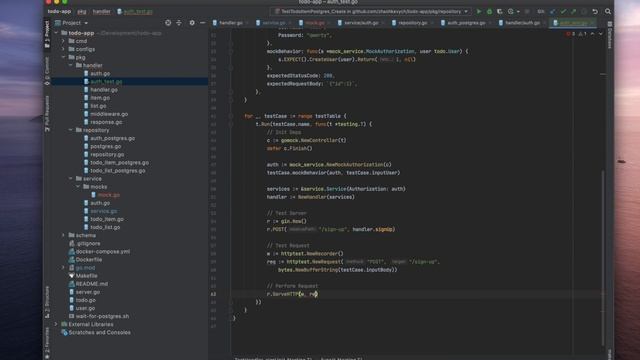Click handler in the breadcrumb bar
The image size is (640, 360).
click(102, 11)
